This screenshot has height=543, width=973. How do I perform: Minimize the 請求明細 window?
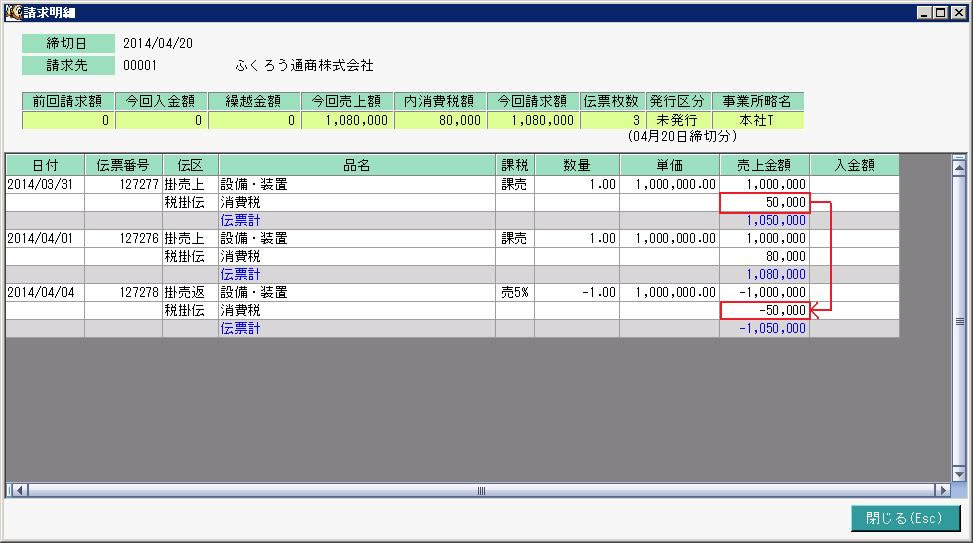[x=925, y=12]
